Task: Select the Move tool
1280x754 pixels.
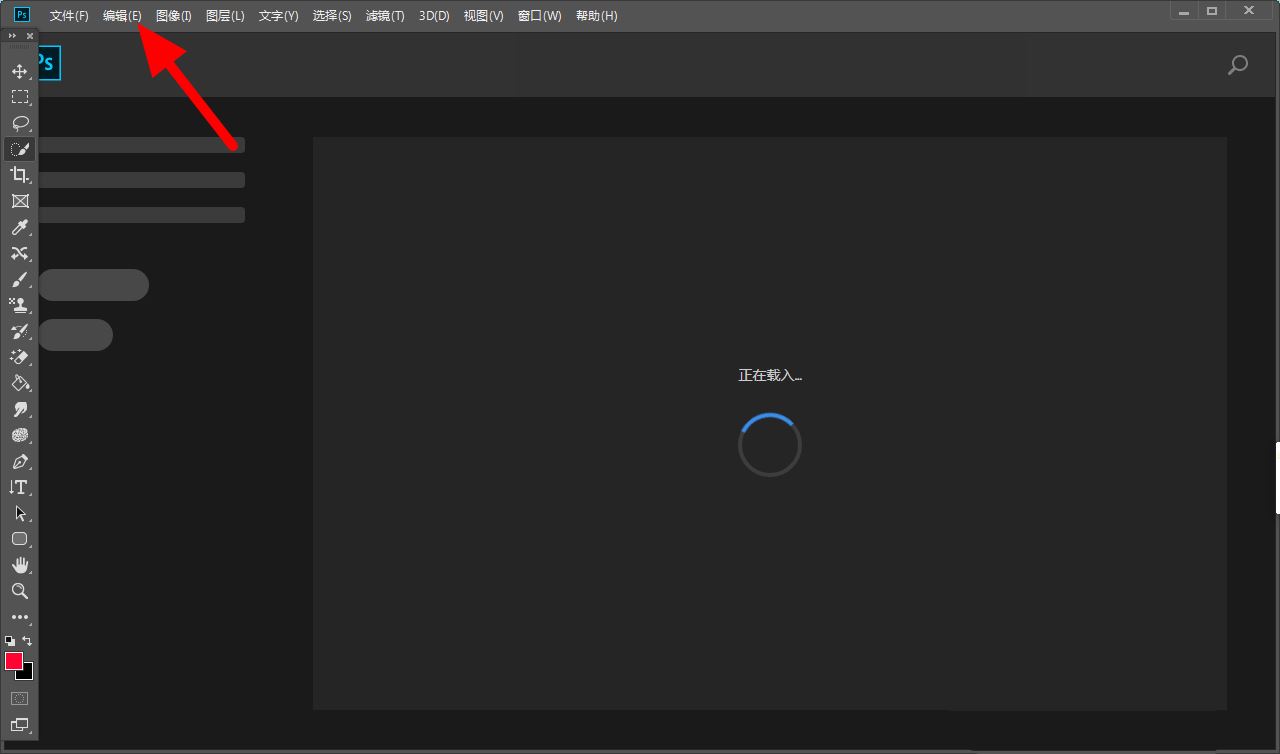Action: [19, 71]
